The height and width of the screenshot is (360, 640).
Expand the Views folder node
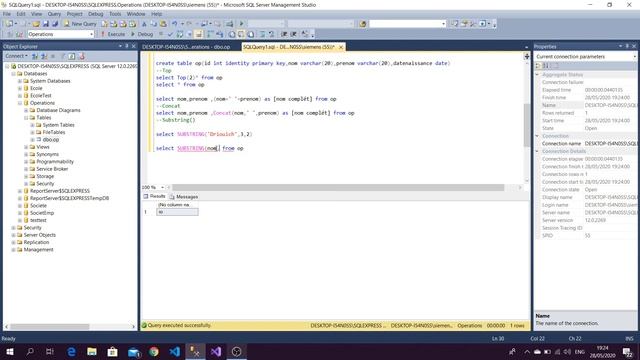tap(26, 147)
